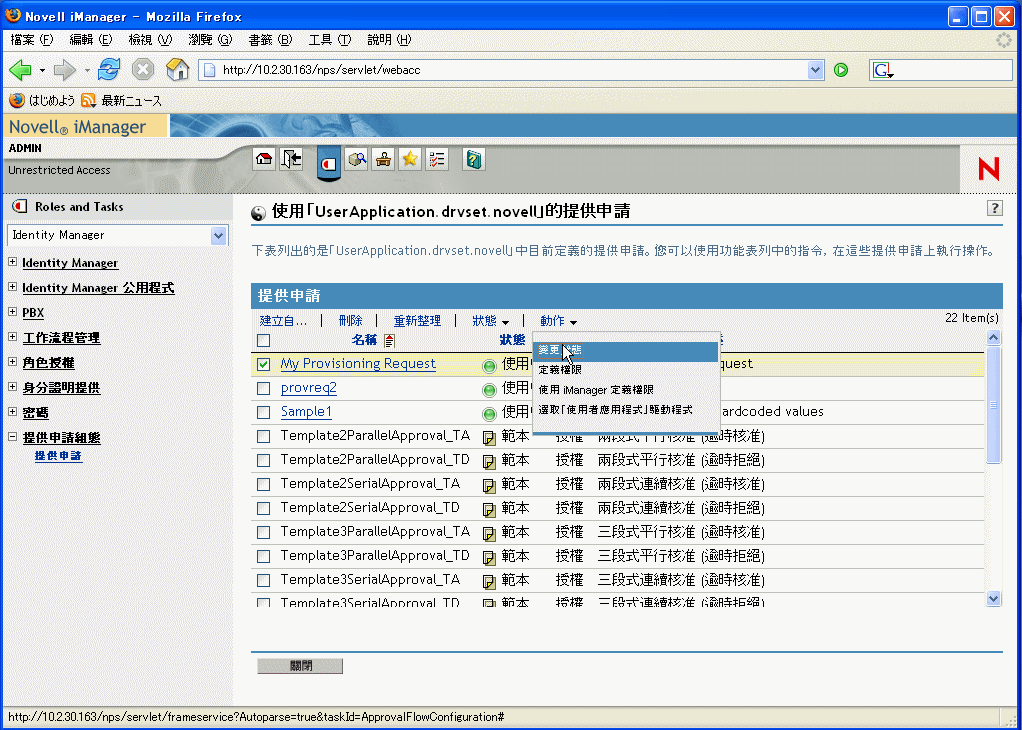Open the View Objects magnifier icon

(357, 159)
